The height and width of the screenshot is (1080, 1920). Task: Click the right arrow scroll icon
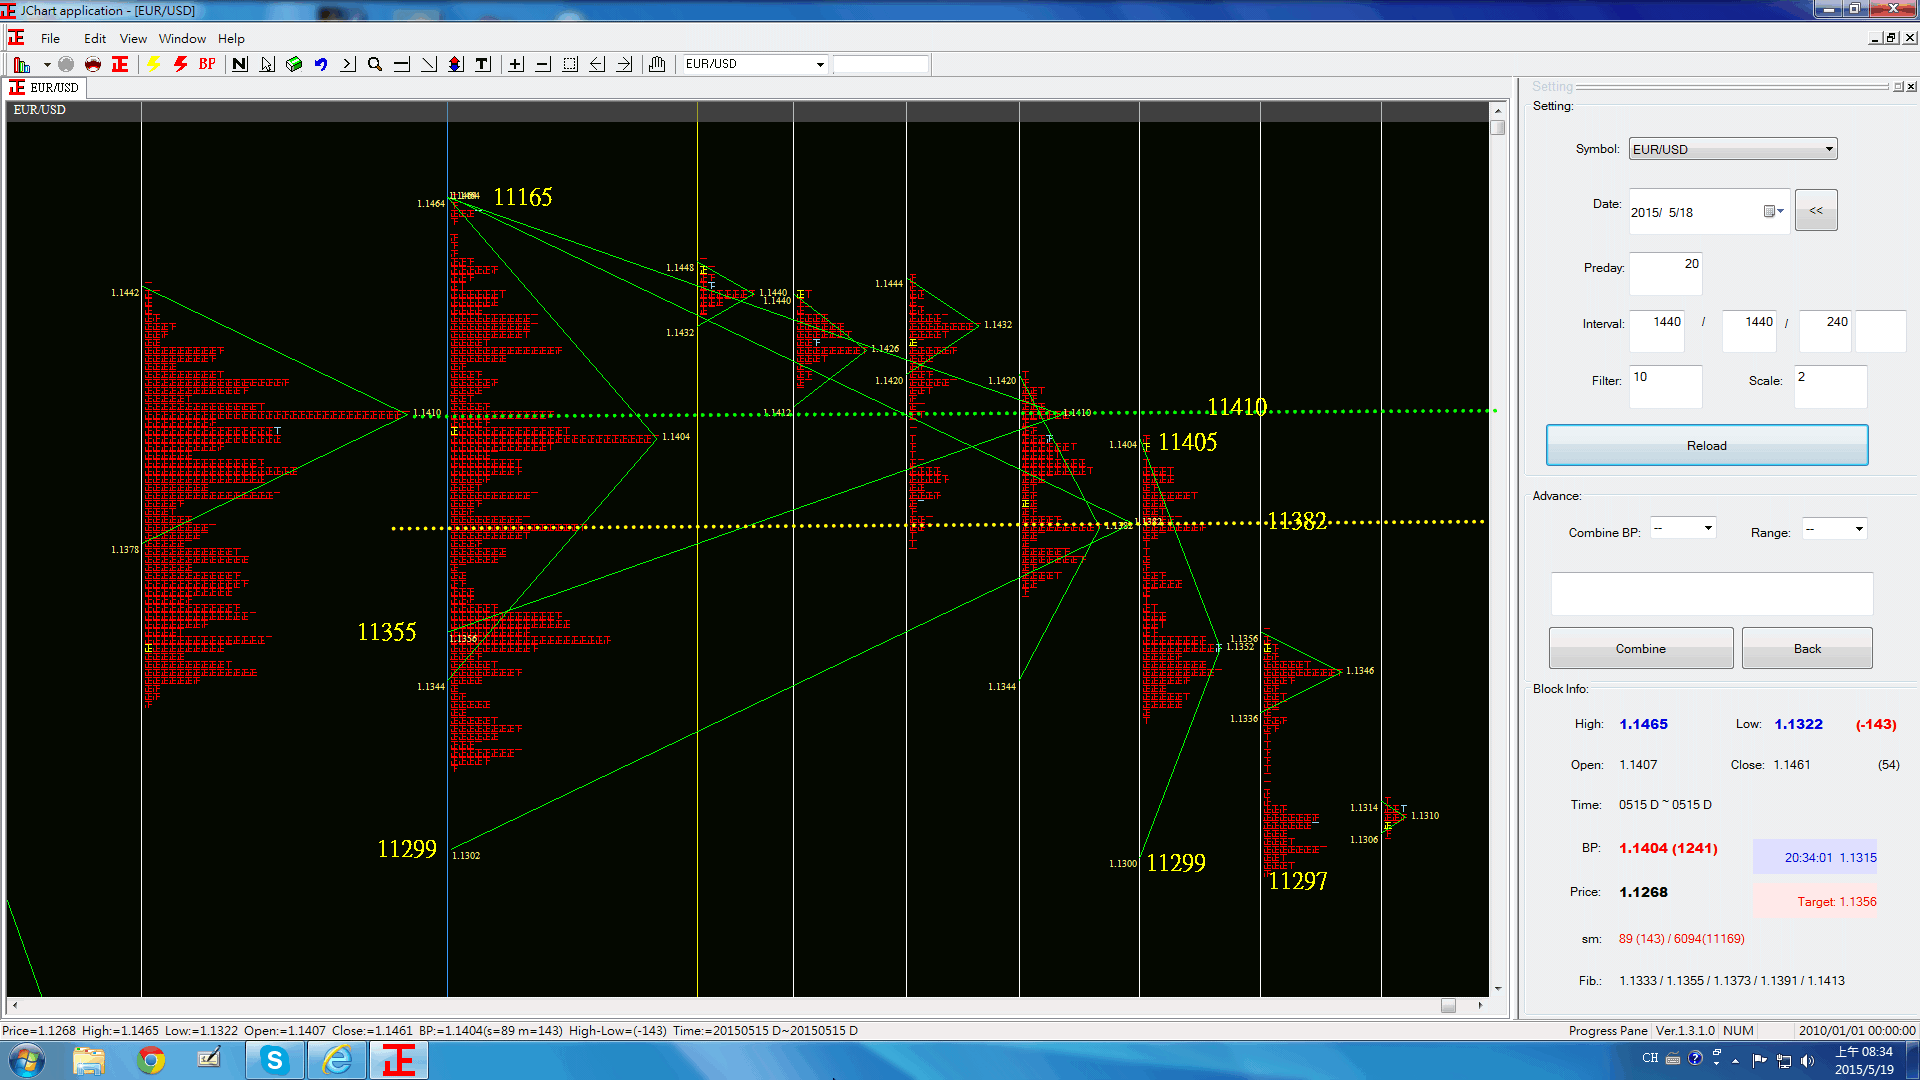pos(624,65)
